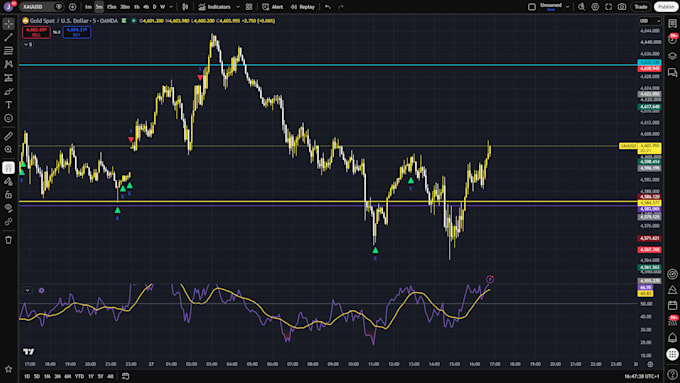Open the calendar panel in right sidebar

pos(672,305)
